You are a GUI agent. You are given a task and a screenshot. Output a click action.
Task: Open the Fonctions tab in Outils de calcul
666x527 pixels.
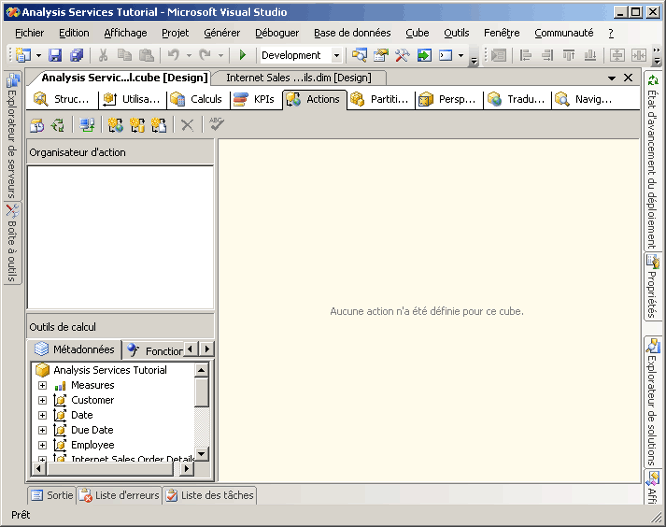coord(155,351)
